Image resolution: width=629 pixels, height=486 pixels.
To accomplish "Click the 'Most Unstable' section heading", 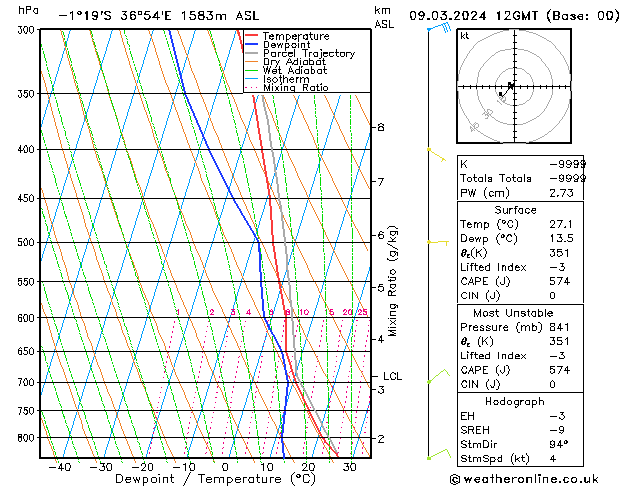I will (x=513, y=313).
